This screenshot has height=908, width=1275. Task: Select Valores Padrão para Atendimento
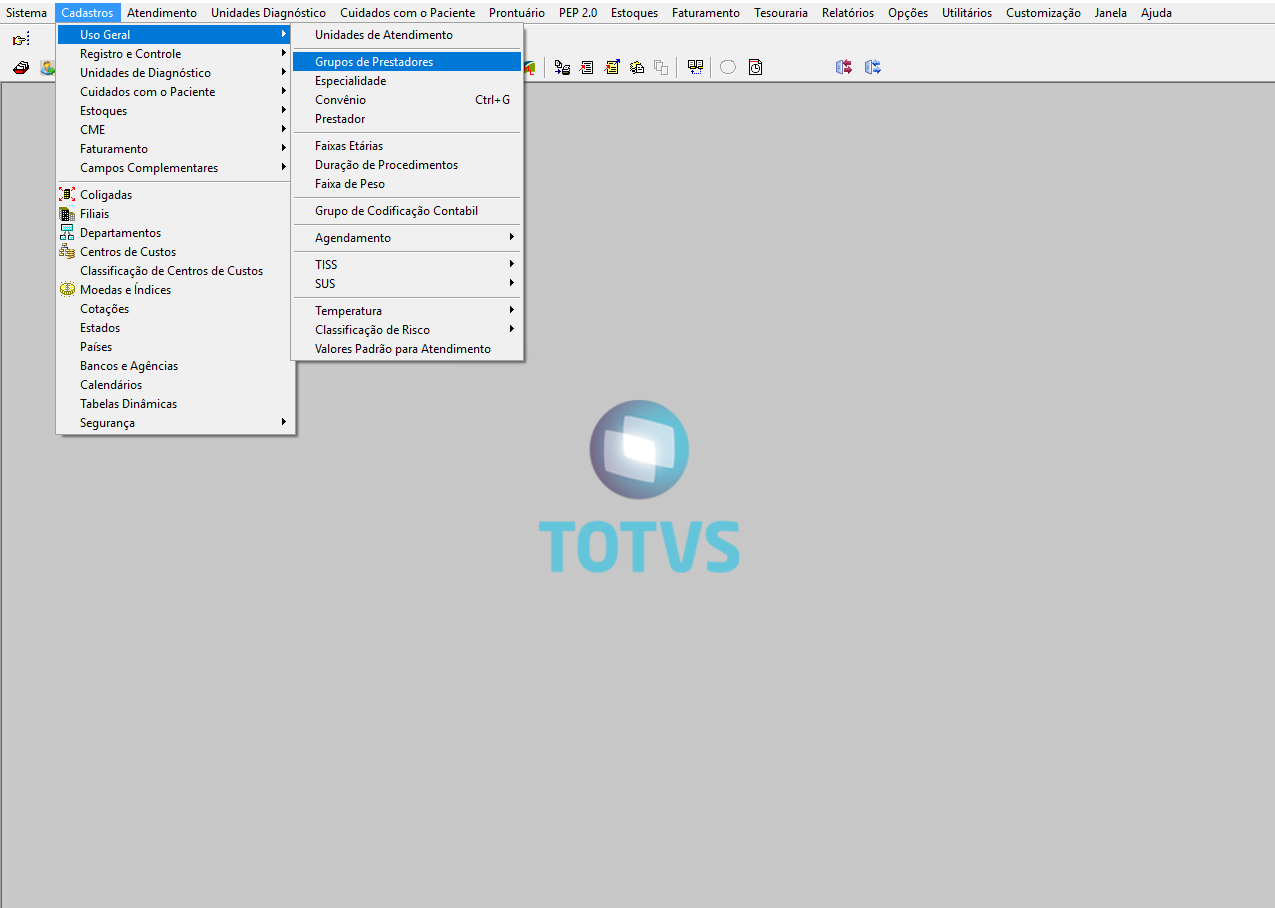coord(407,349)
